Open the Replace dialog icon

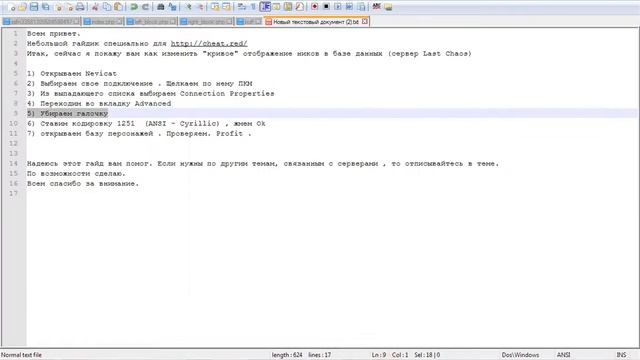(x=172, y=7)
